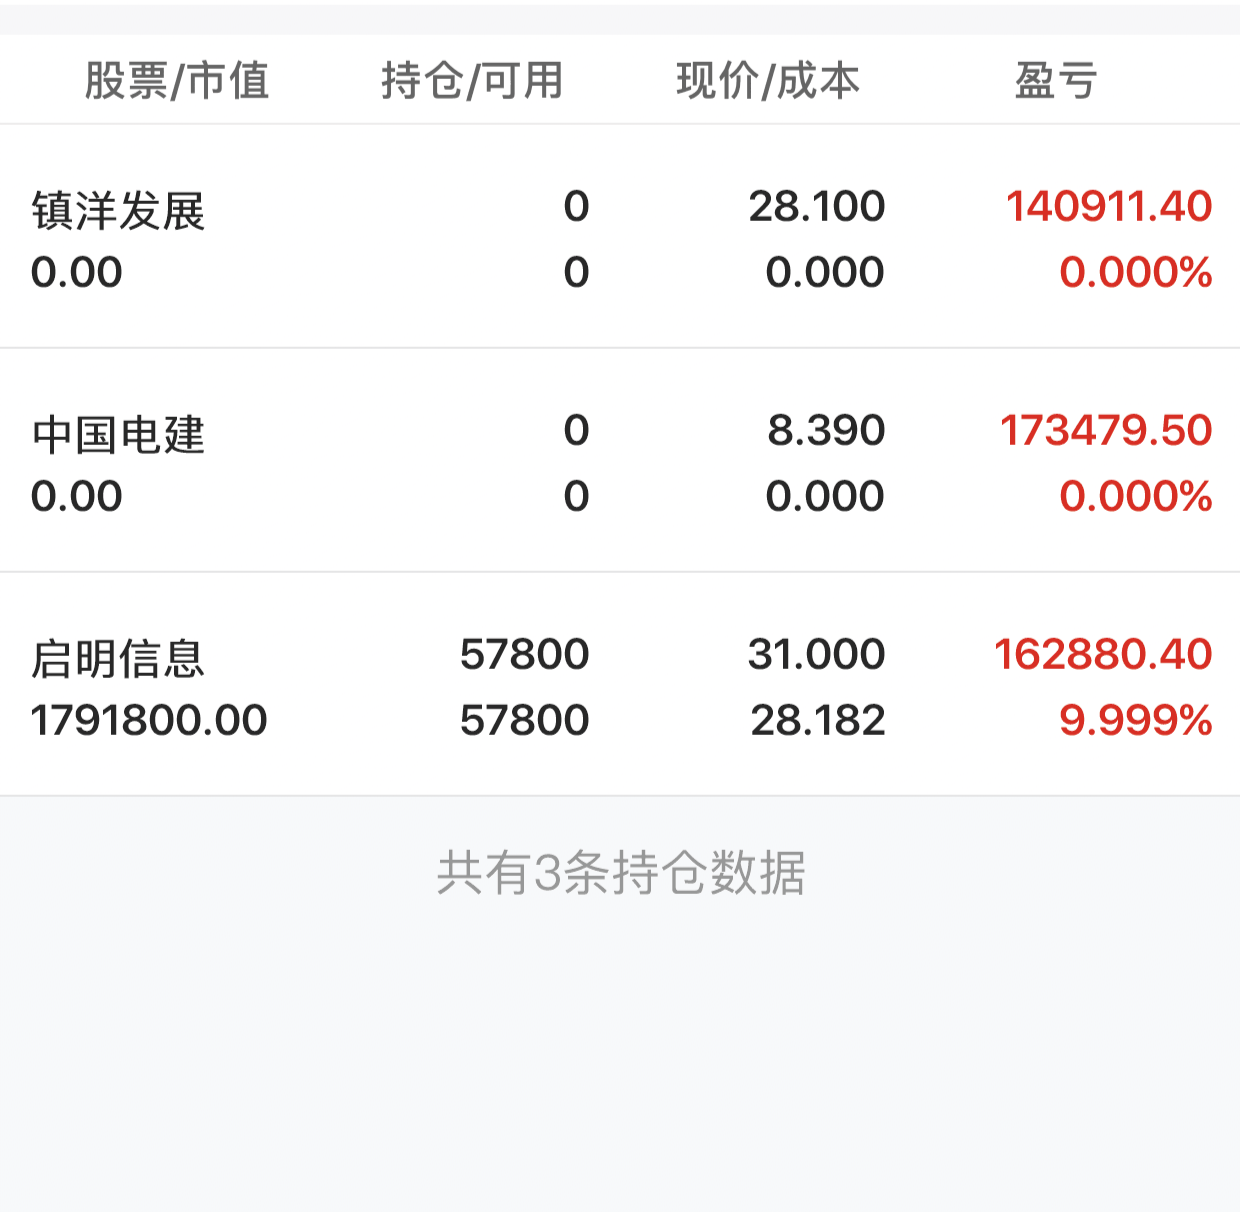Open the 中国电建 stock row
1240x1212 pixels.
click(x=620, y=461)
